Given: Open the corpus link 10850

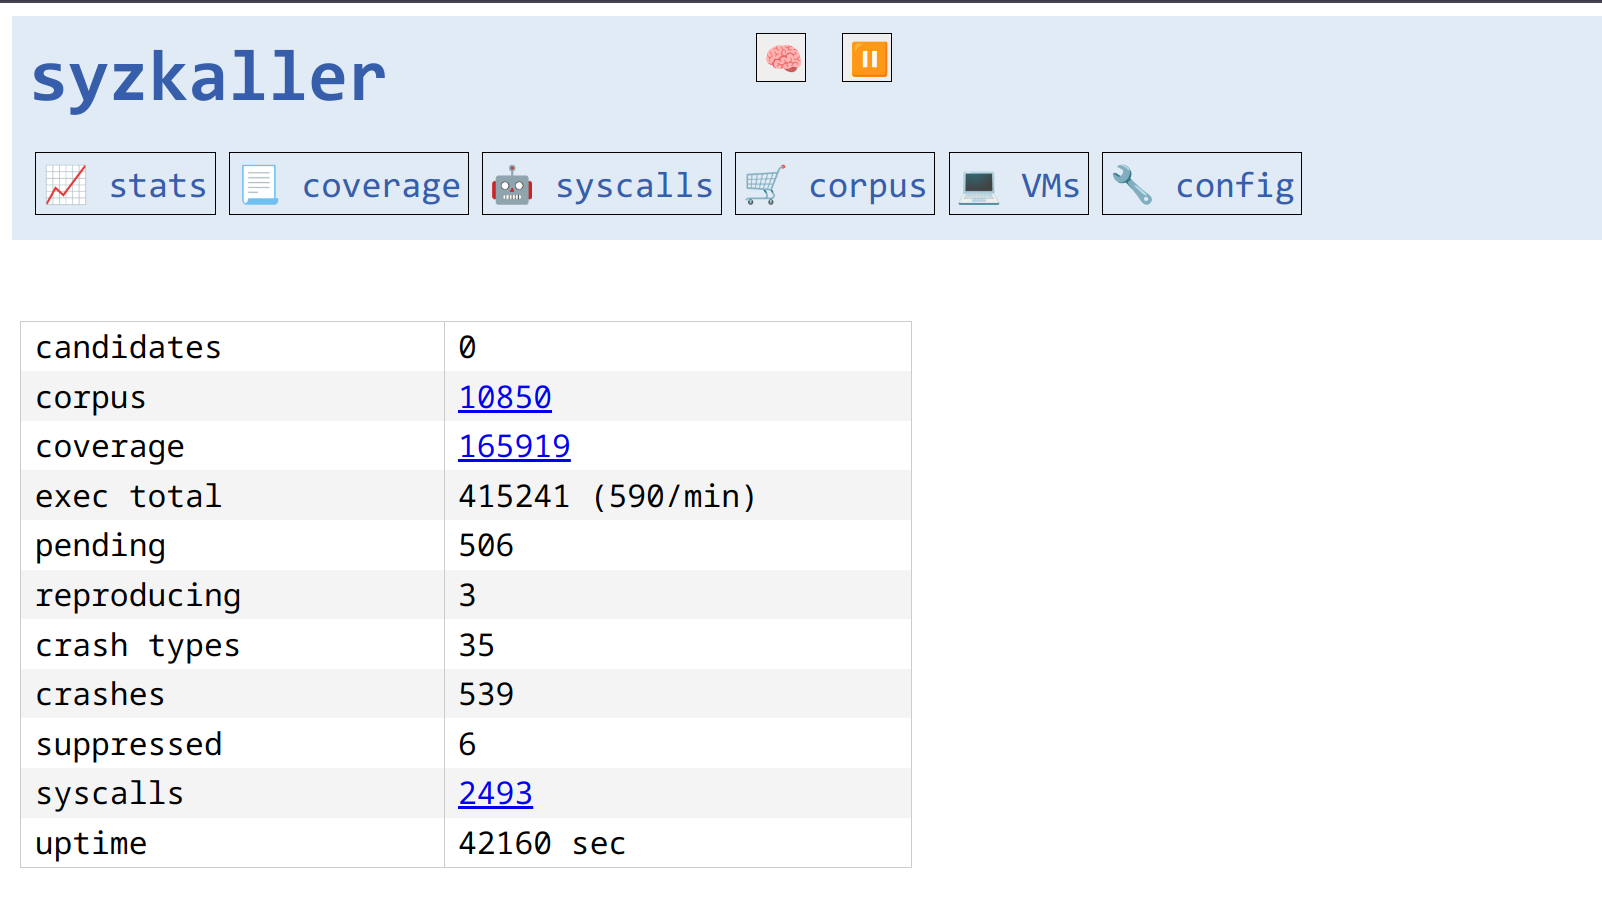Looking at the screenshot, I should click(x=504, y=396).
